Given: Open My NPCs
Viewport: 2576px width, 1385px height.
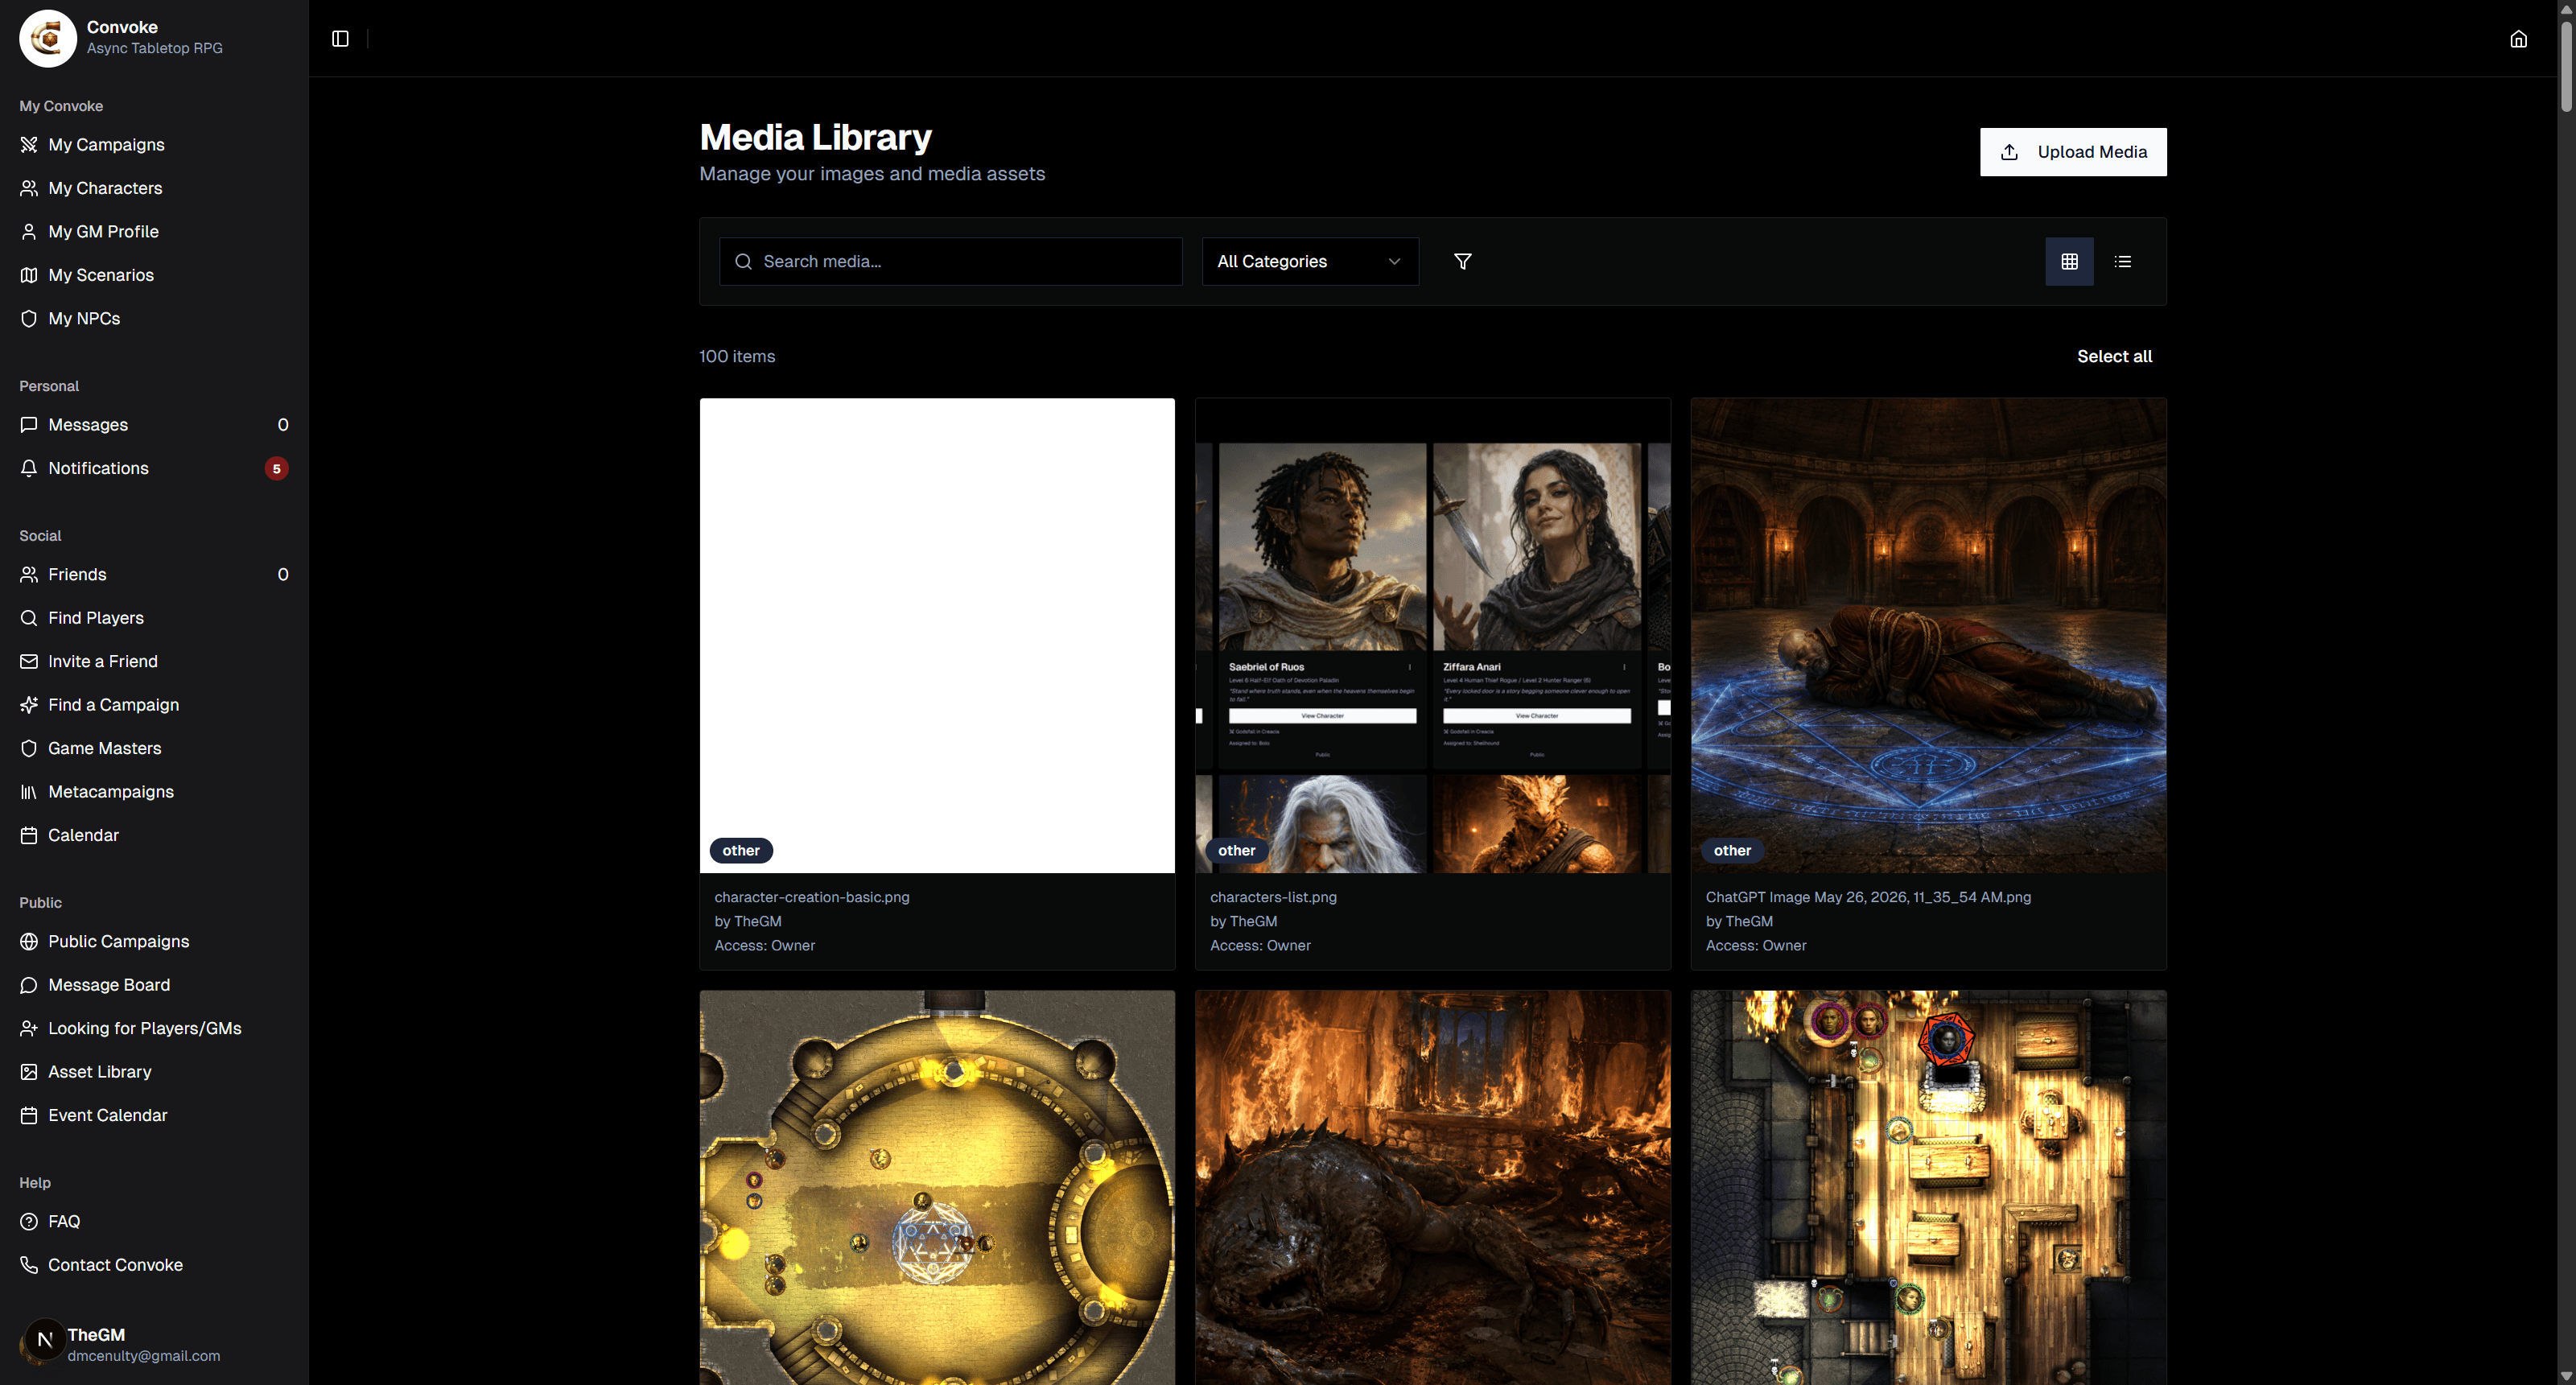Looking at the screenshot, I should point(154,318).
